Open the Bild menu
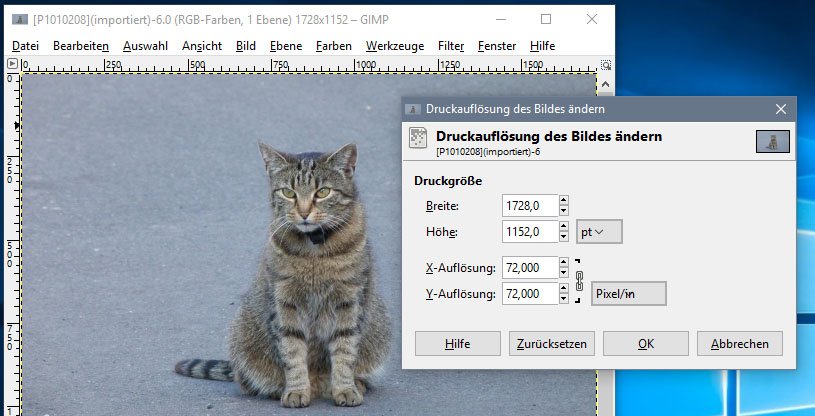The image size is (815, 416). tap(245, 46)
